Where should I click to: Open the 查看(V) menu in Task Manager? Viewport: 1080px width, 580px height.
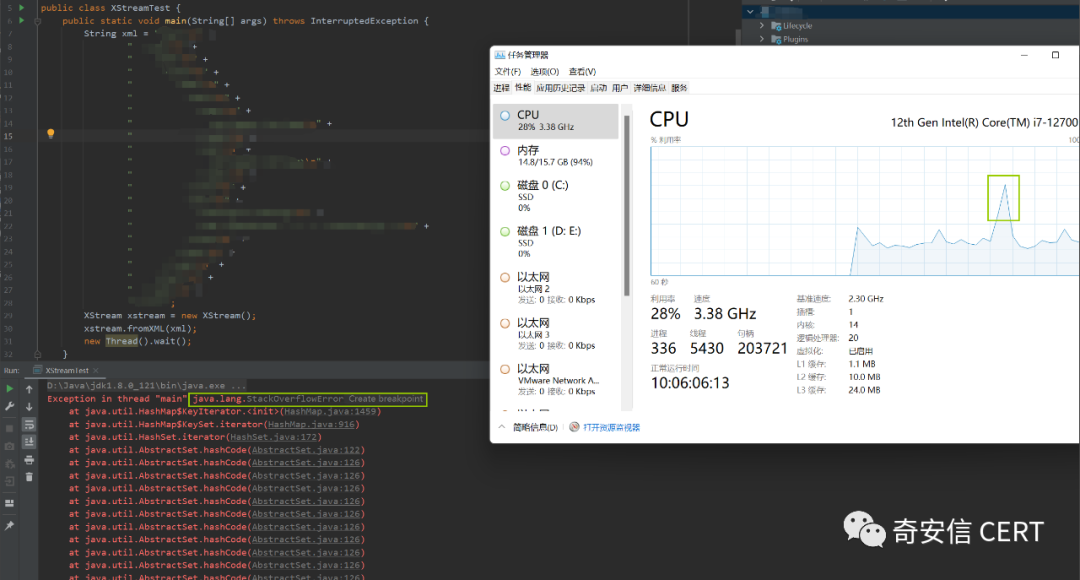tap(582, 72)
